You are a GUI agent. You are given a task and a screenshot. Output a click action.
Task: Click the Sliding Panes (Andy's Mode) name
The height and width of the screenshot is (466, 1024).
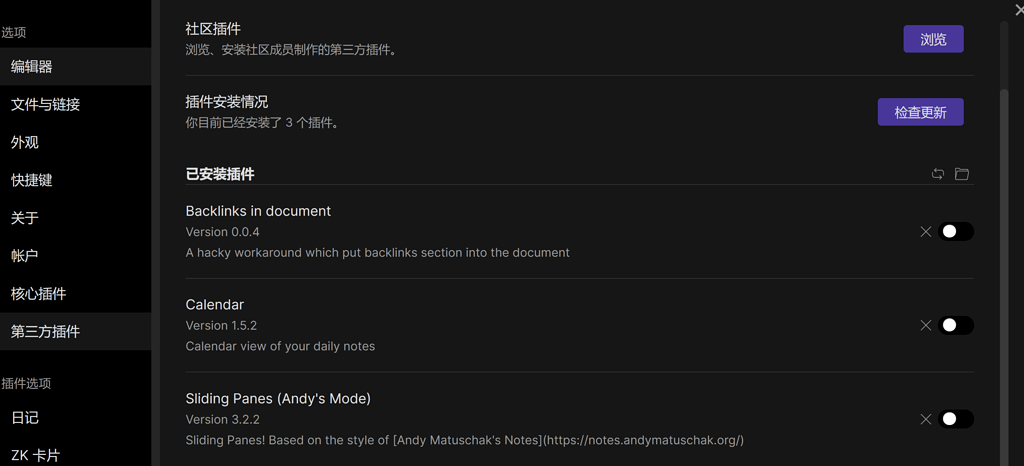[278, 398]
